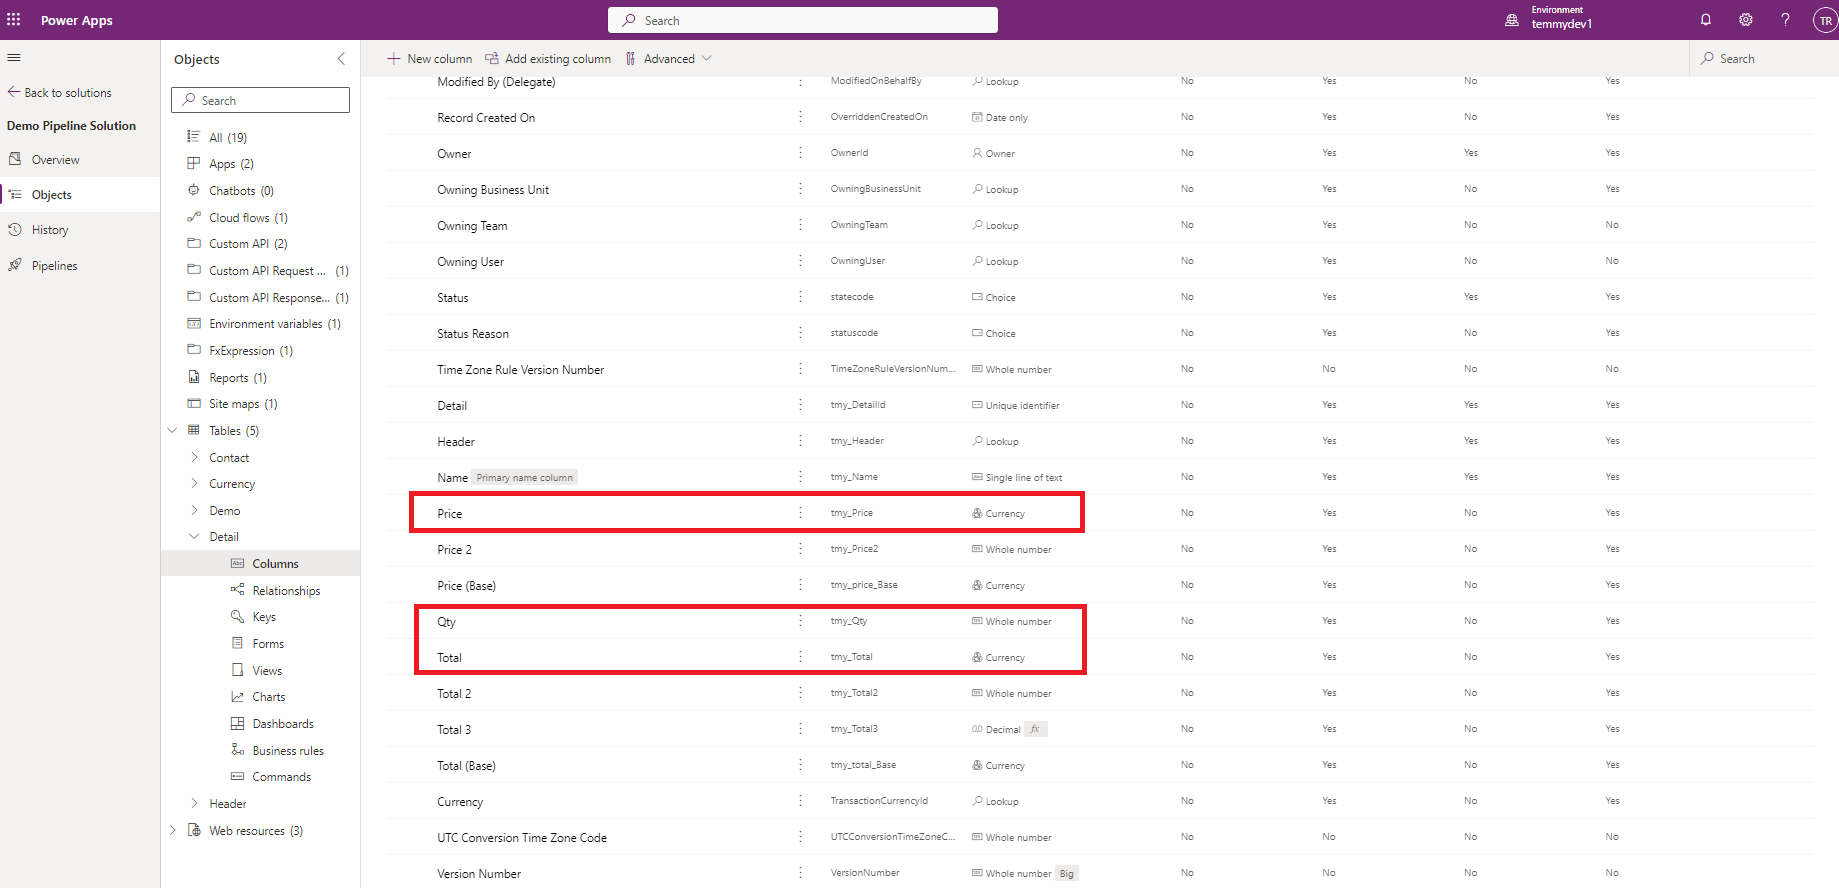Collapse the Detail table node
The height and width of the screenshot is (888, 1839).
tap(194, 537)
